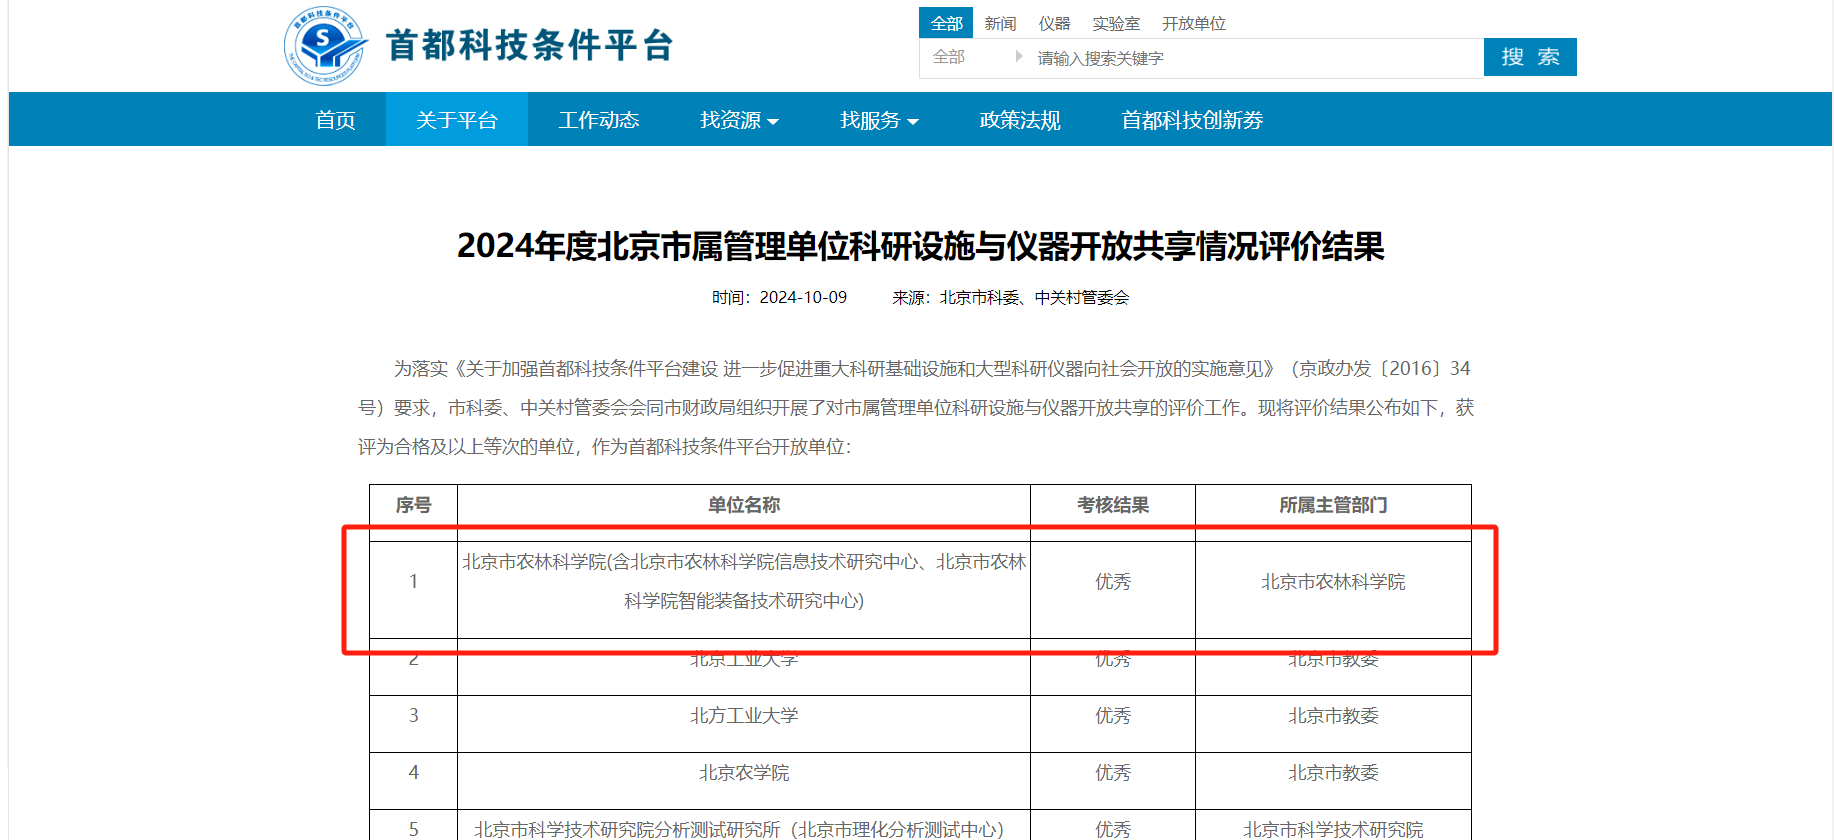
Task: Open the 政策法规 navigation item
Action: (1020, 120)
